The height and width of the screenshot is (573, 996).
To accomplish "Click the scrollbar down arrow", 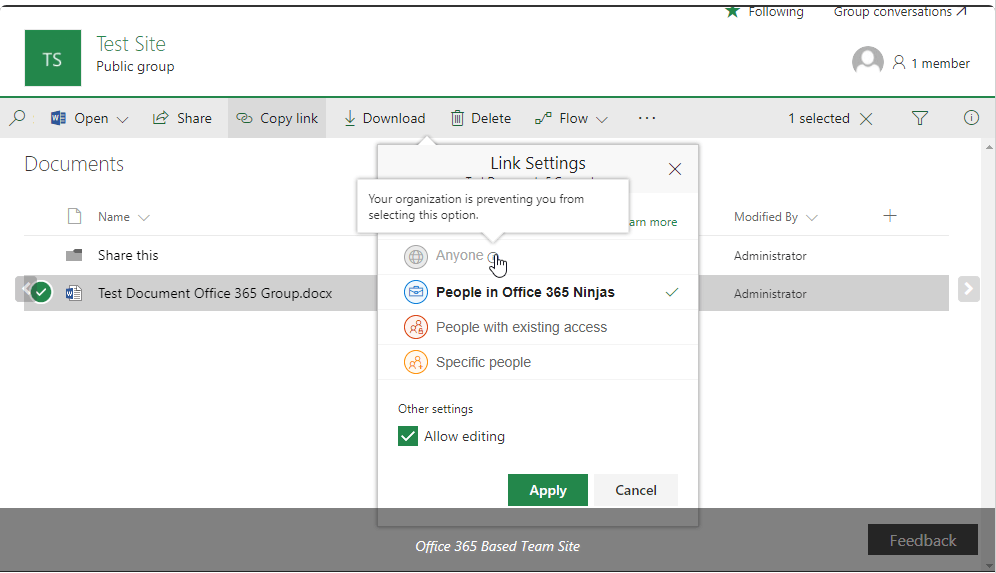I will point(989,564).
